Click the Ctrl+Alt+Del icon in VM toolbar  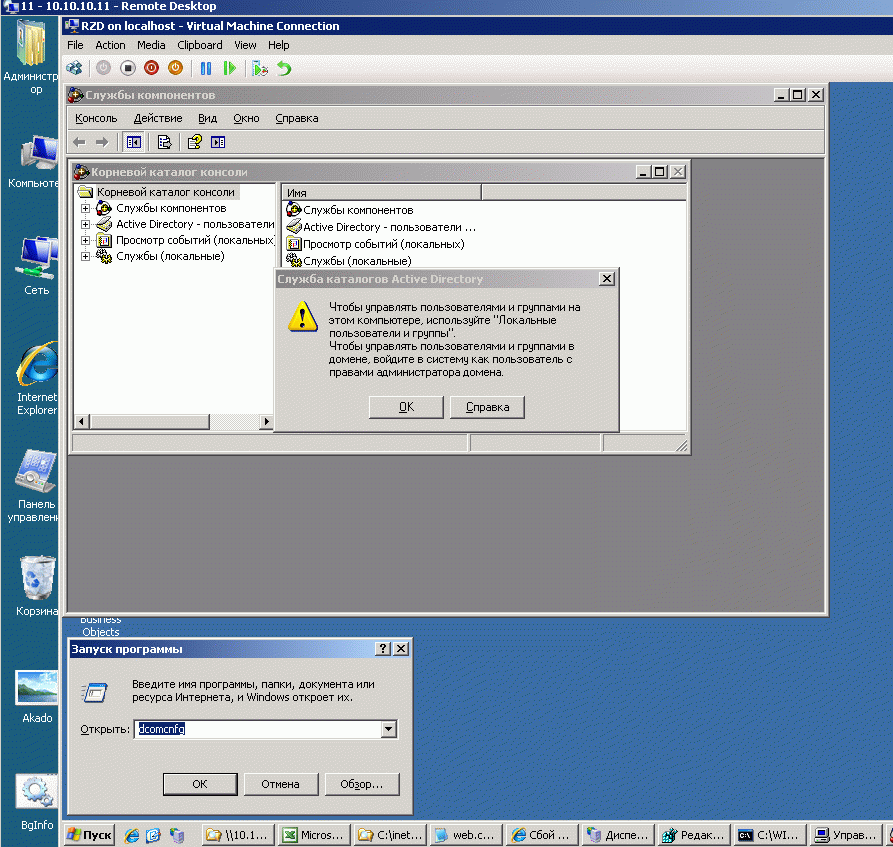click(x=75, y=68)
